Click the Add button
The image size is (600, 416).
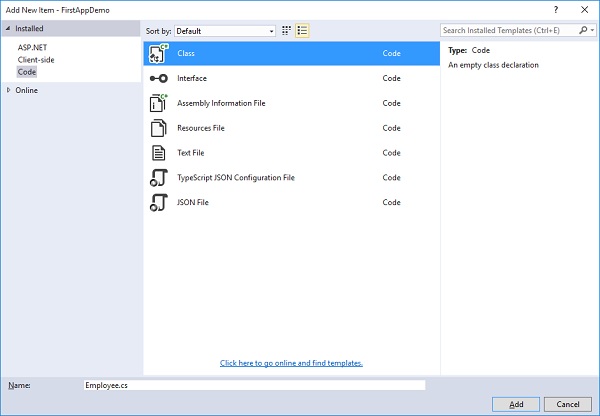point(515,404)
